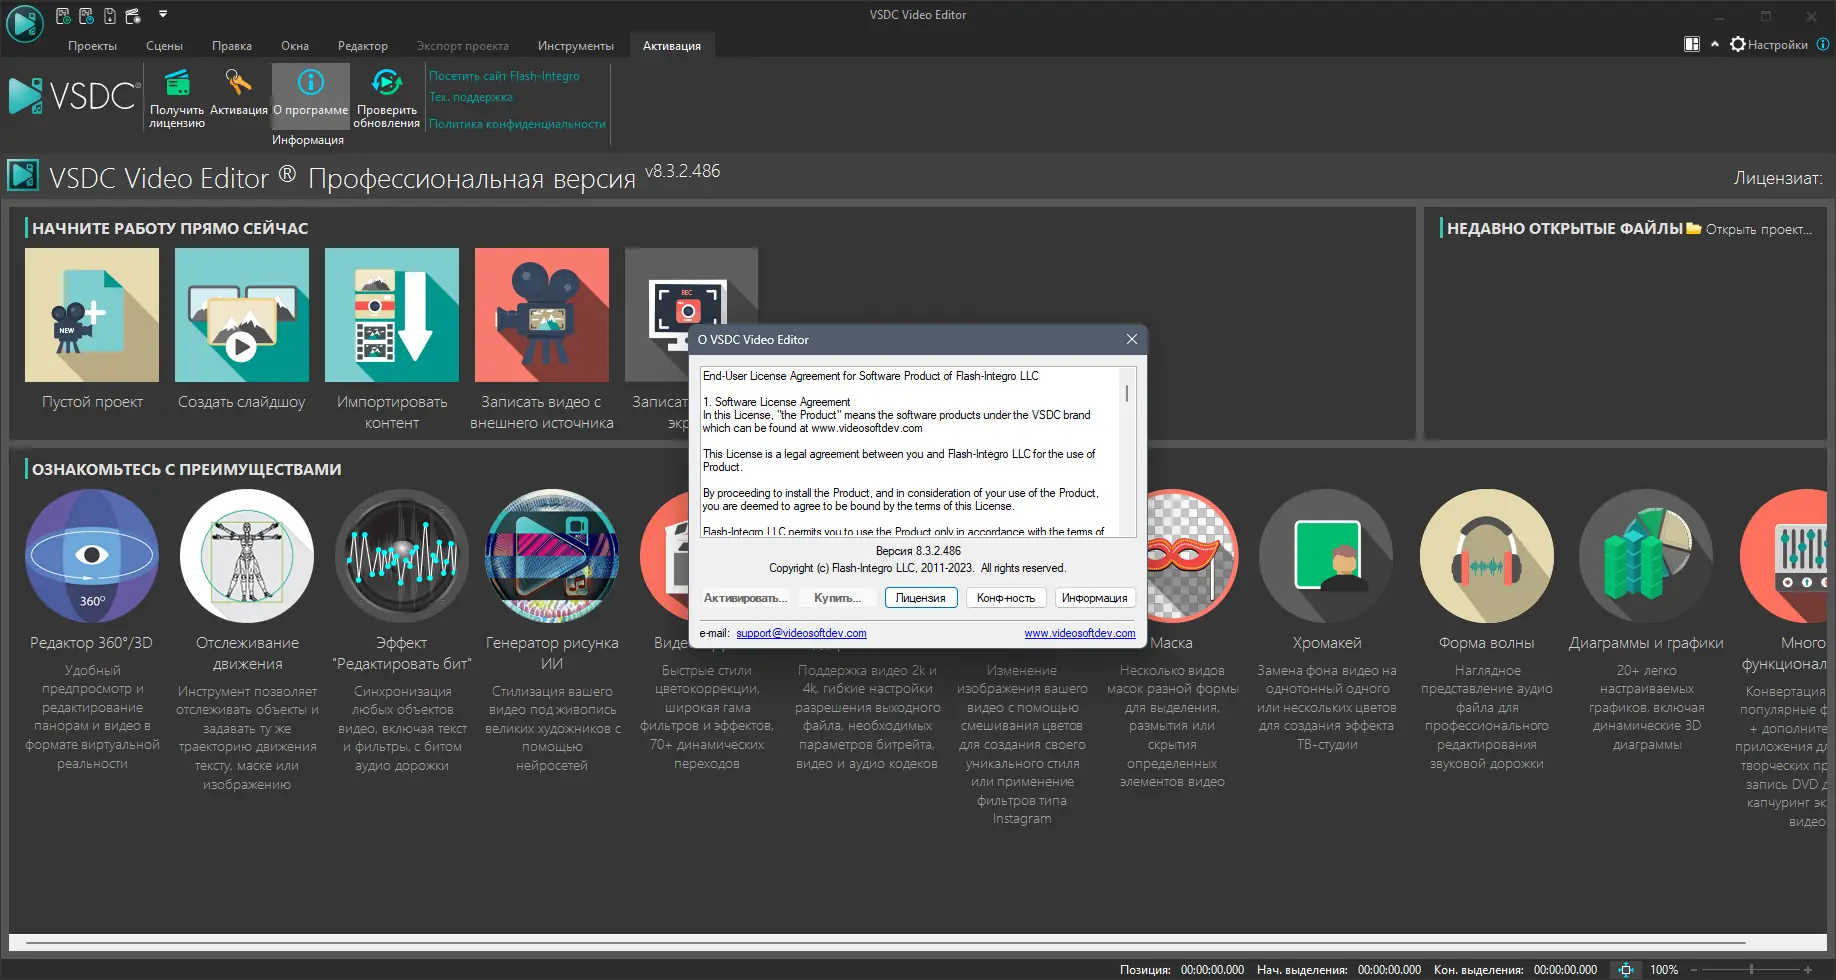Image resolution: width=1836 pixels, height=980 pixels.
Task: Click Открыть проект folder link
Action: 1749,229
